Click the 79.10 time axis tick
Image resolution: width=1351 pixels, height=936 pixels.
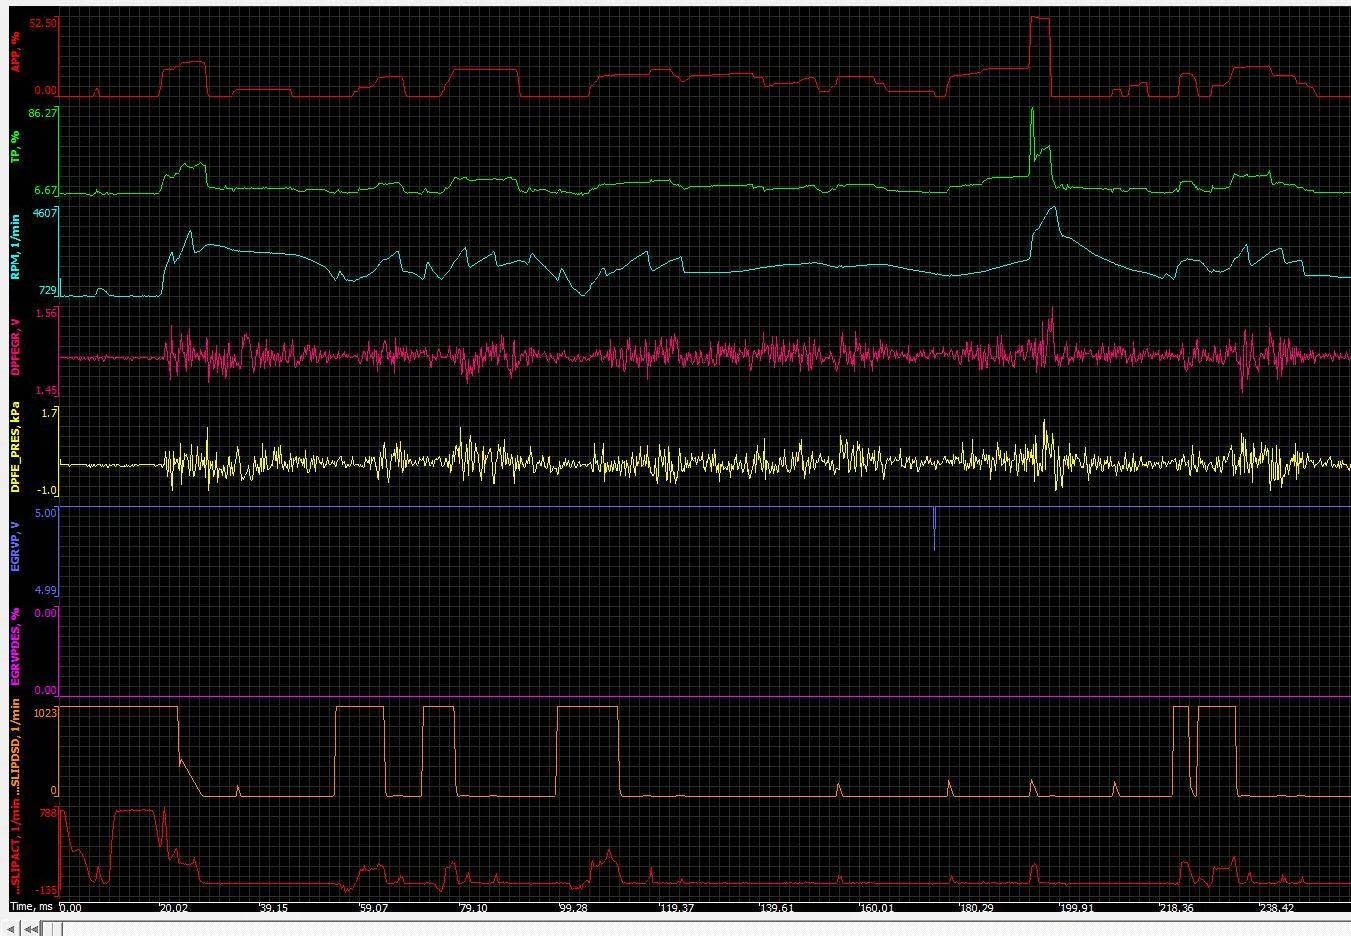473,908
